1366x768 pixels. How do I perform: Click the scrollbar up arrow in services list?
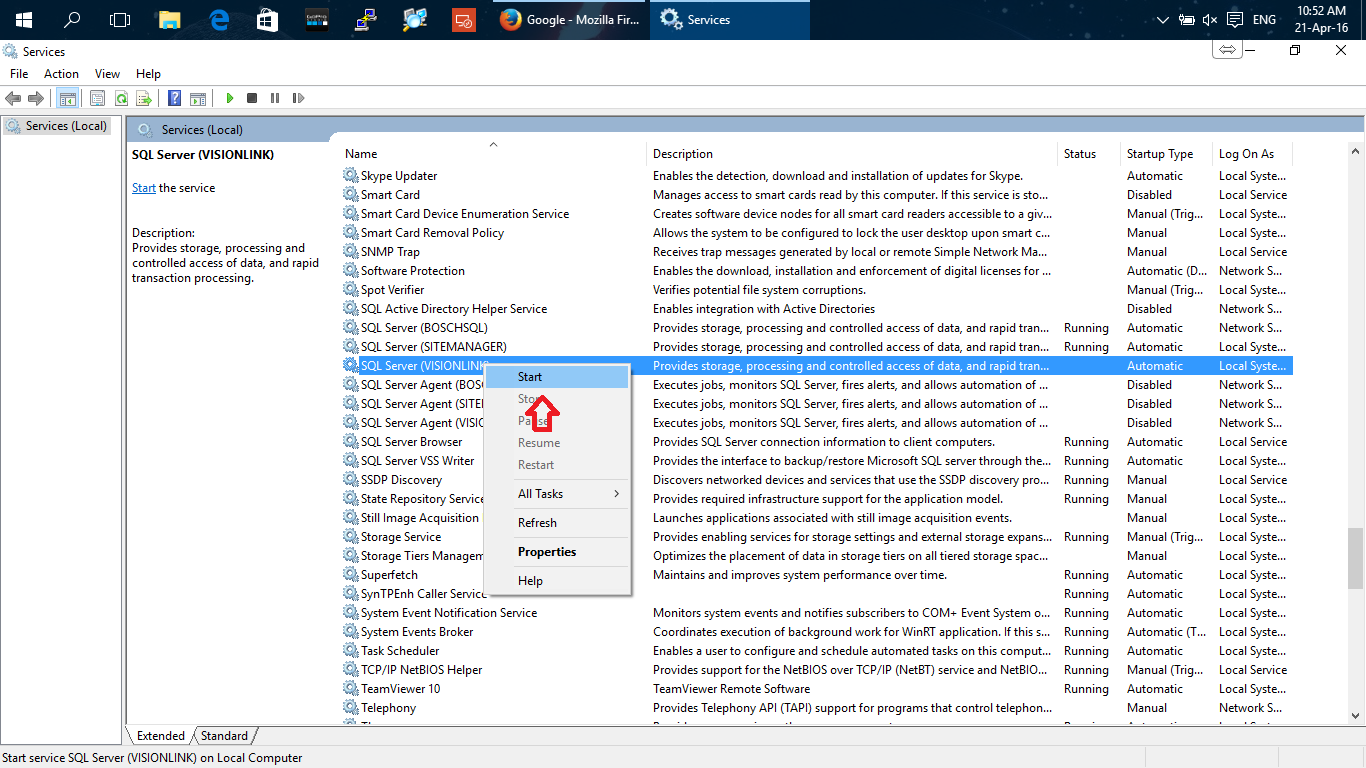click(x=1355, y=152)
